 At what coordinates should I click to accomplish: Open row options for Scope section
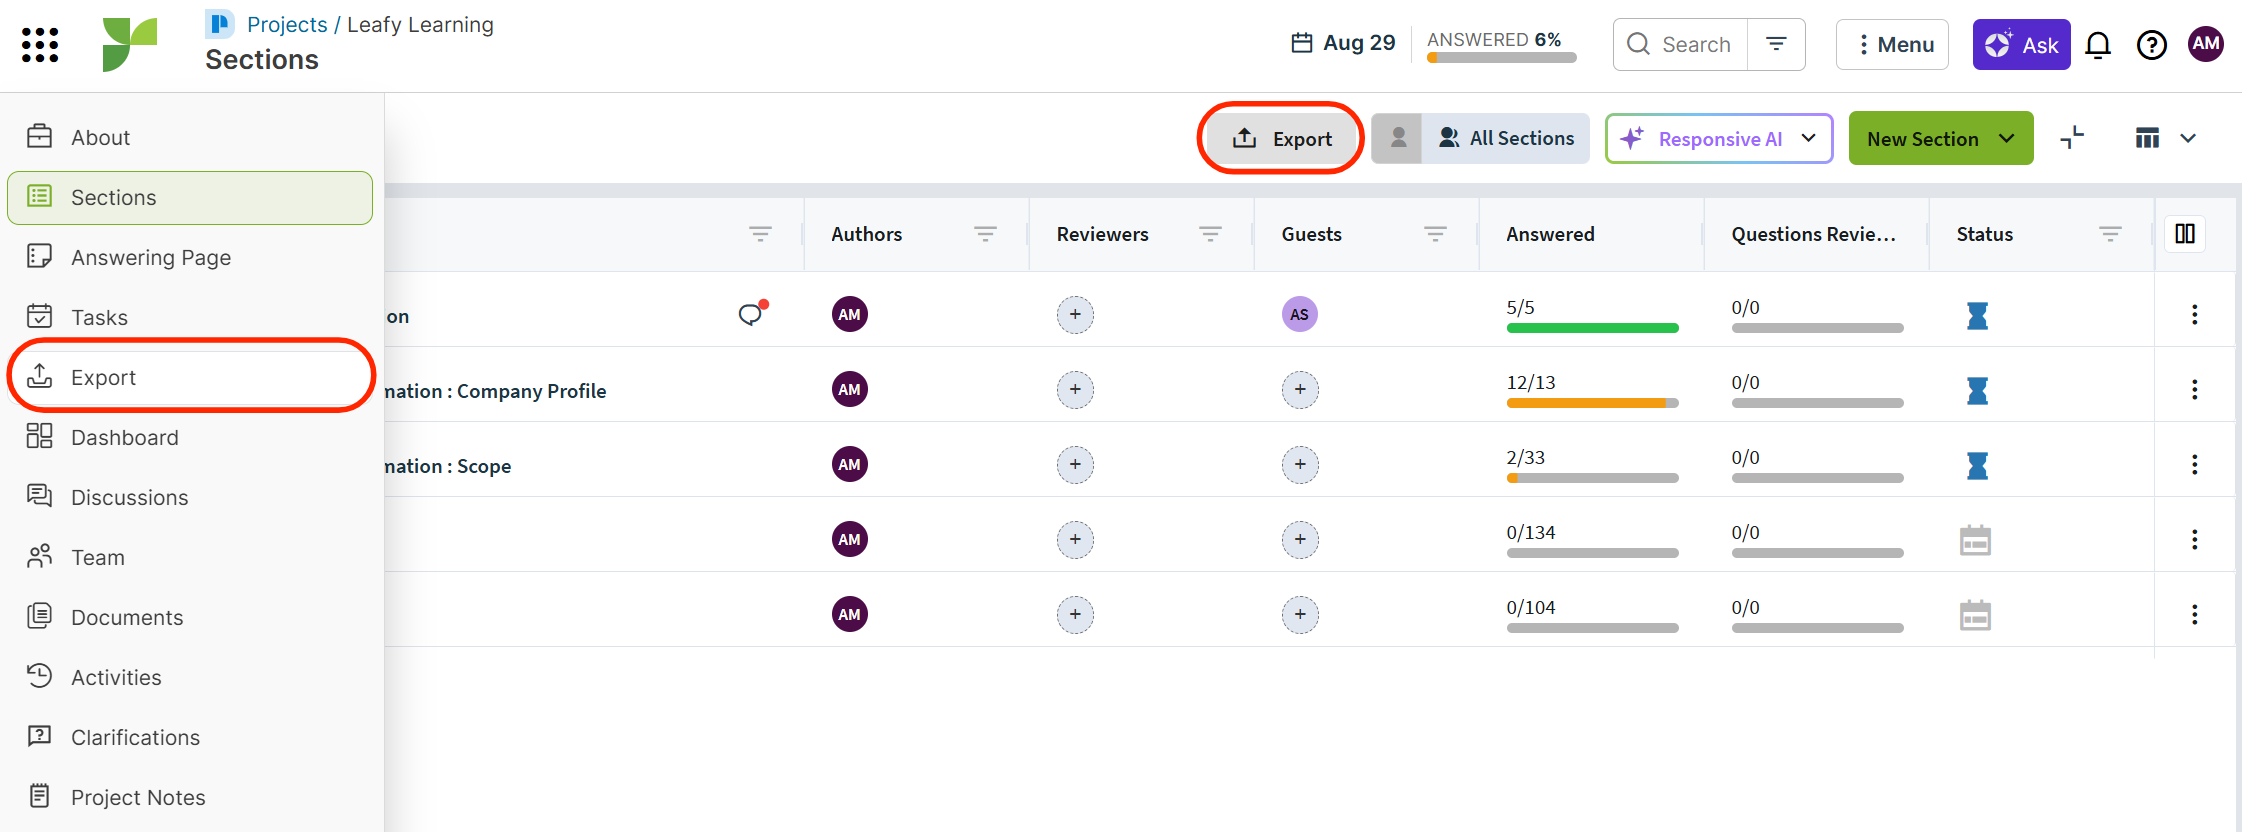coord(2194,464)
